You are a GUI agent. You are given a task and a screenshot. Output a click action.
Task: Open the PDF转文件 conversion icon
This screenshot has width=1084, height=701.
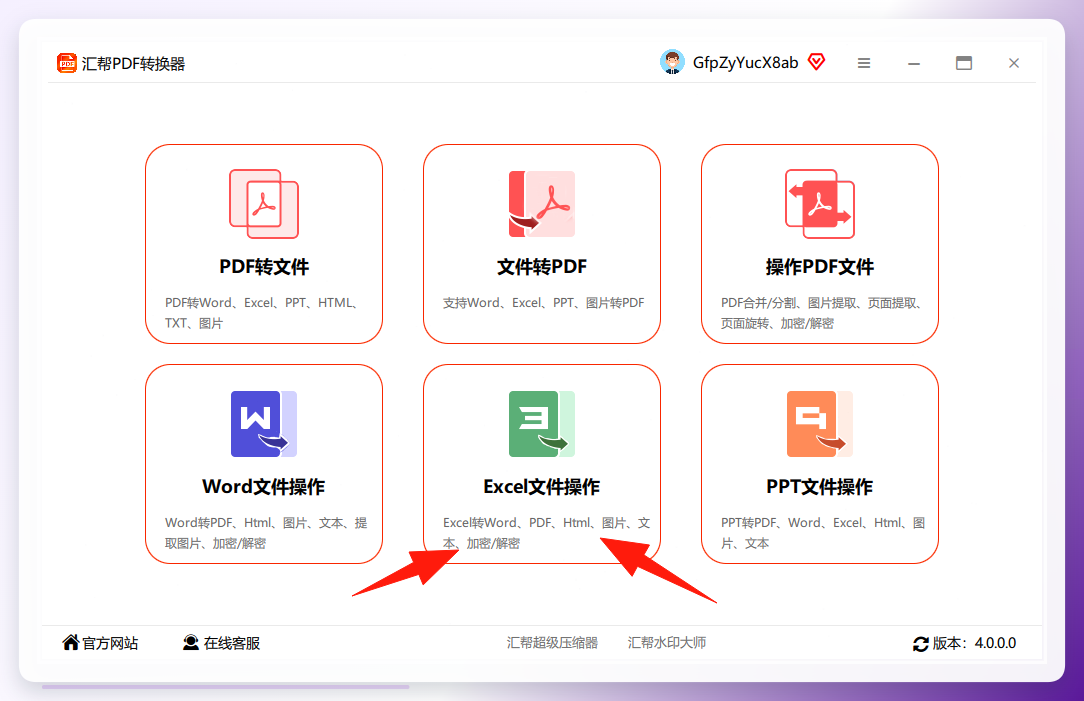click(x=264, y=204)
